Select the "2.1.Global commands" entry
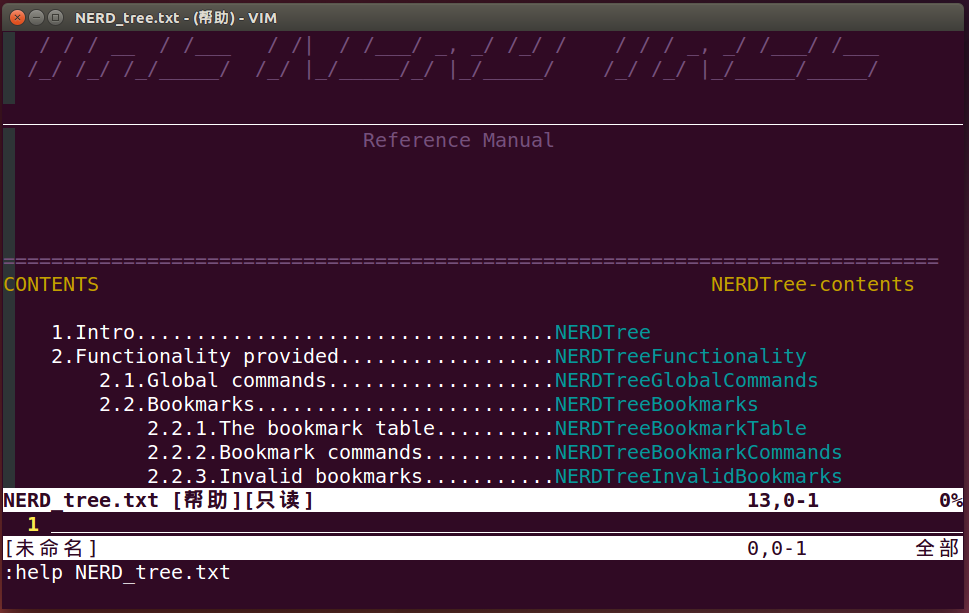Viewport: 969px width, 613px height. pyautogui.click(x=213, y=381)
